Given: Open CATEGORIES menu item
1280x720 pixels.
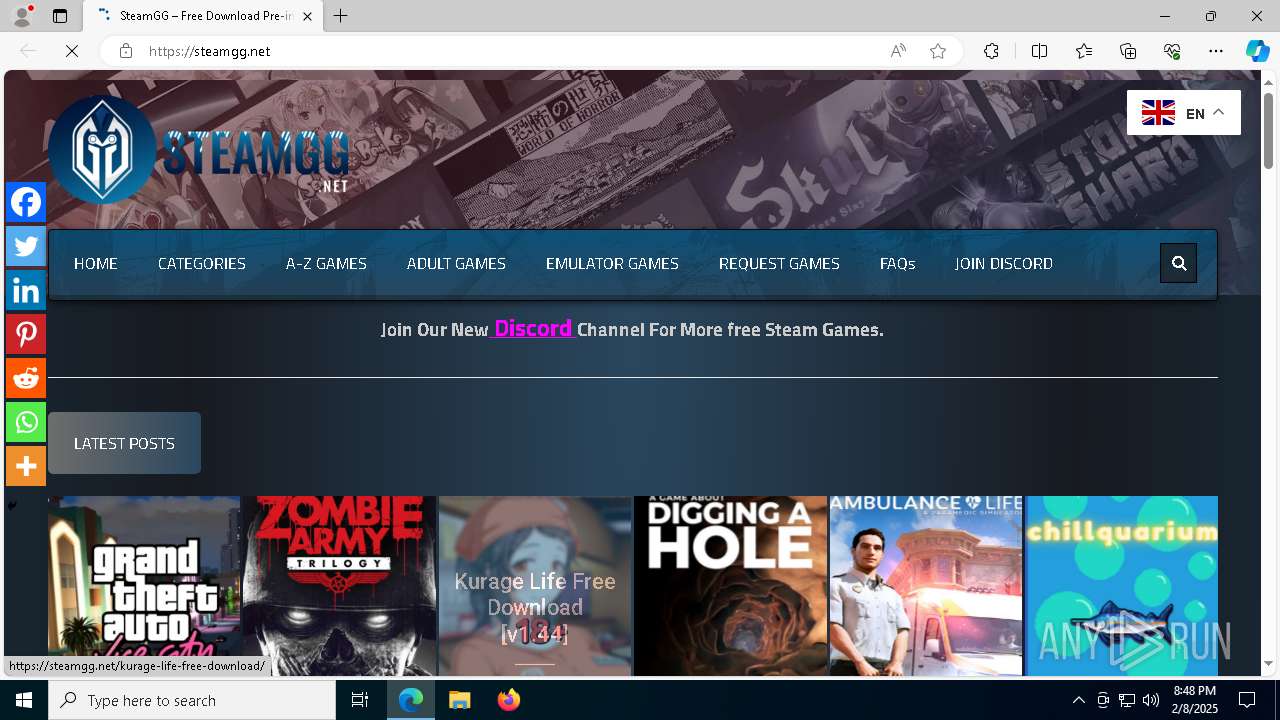Looking at the screenshot, I should click(x=202, y=263).
